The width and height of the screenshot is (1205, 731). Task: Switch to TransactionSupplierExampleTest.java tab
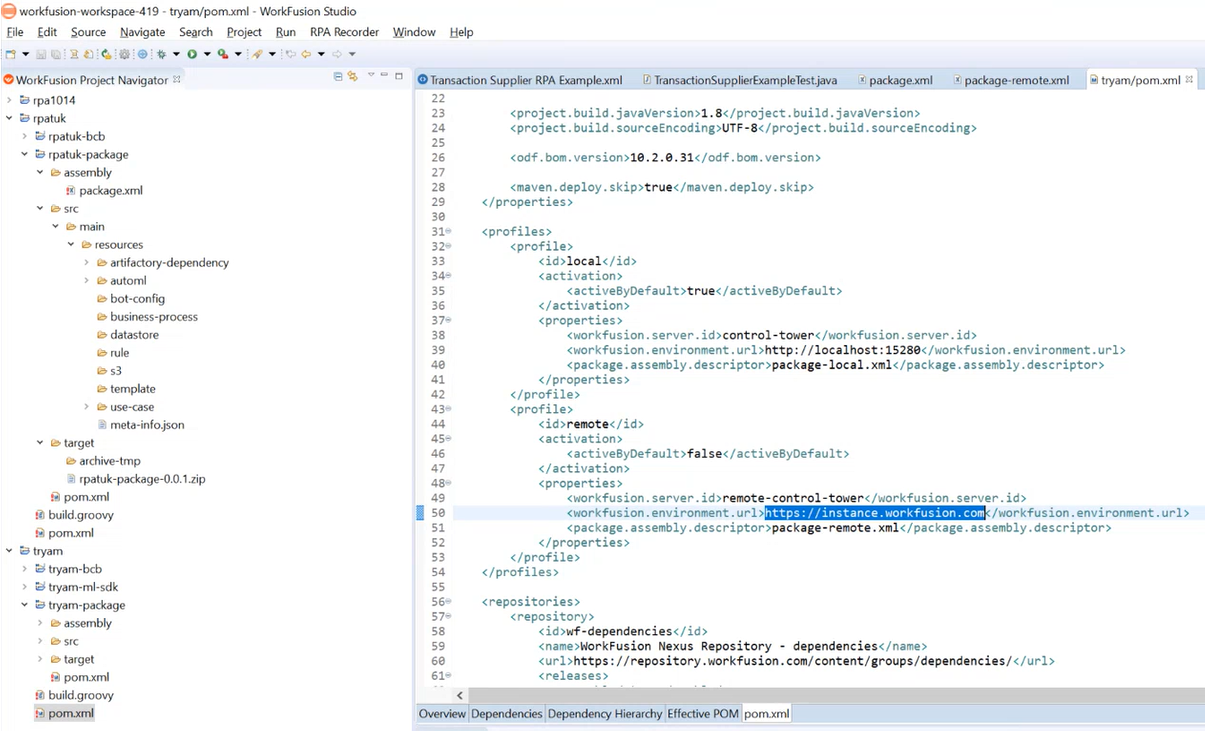pos(741,80)
